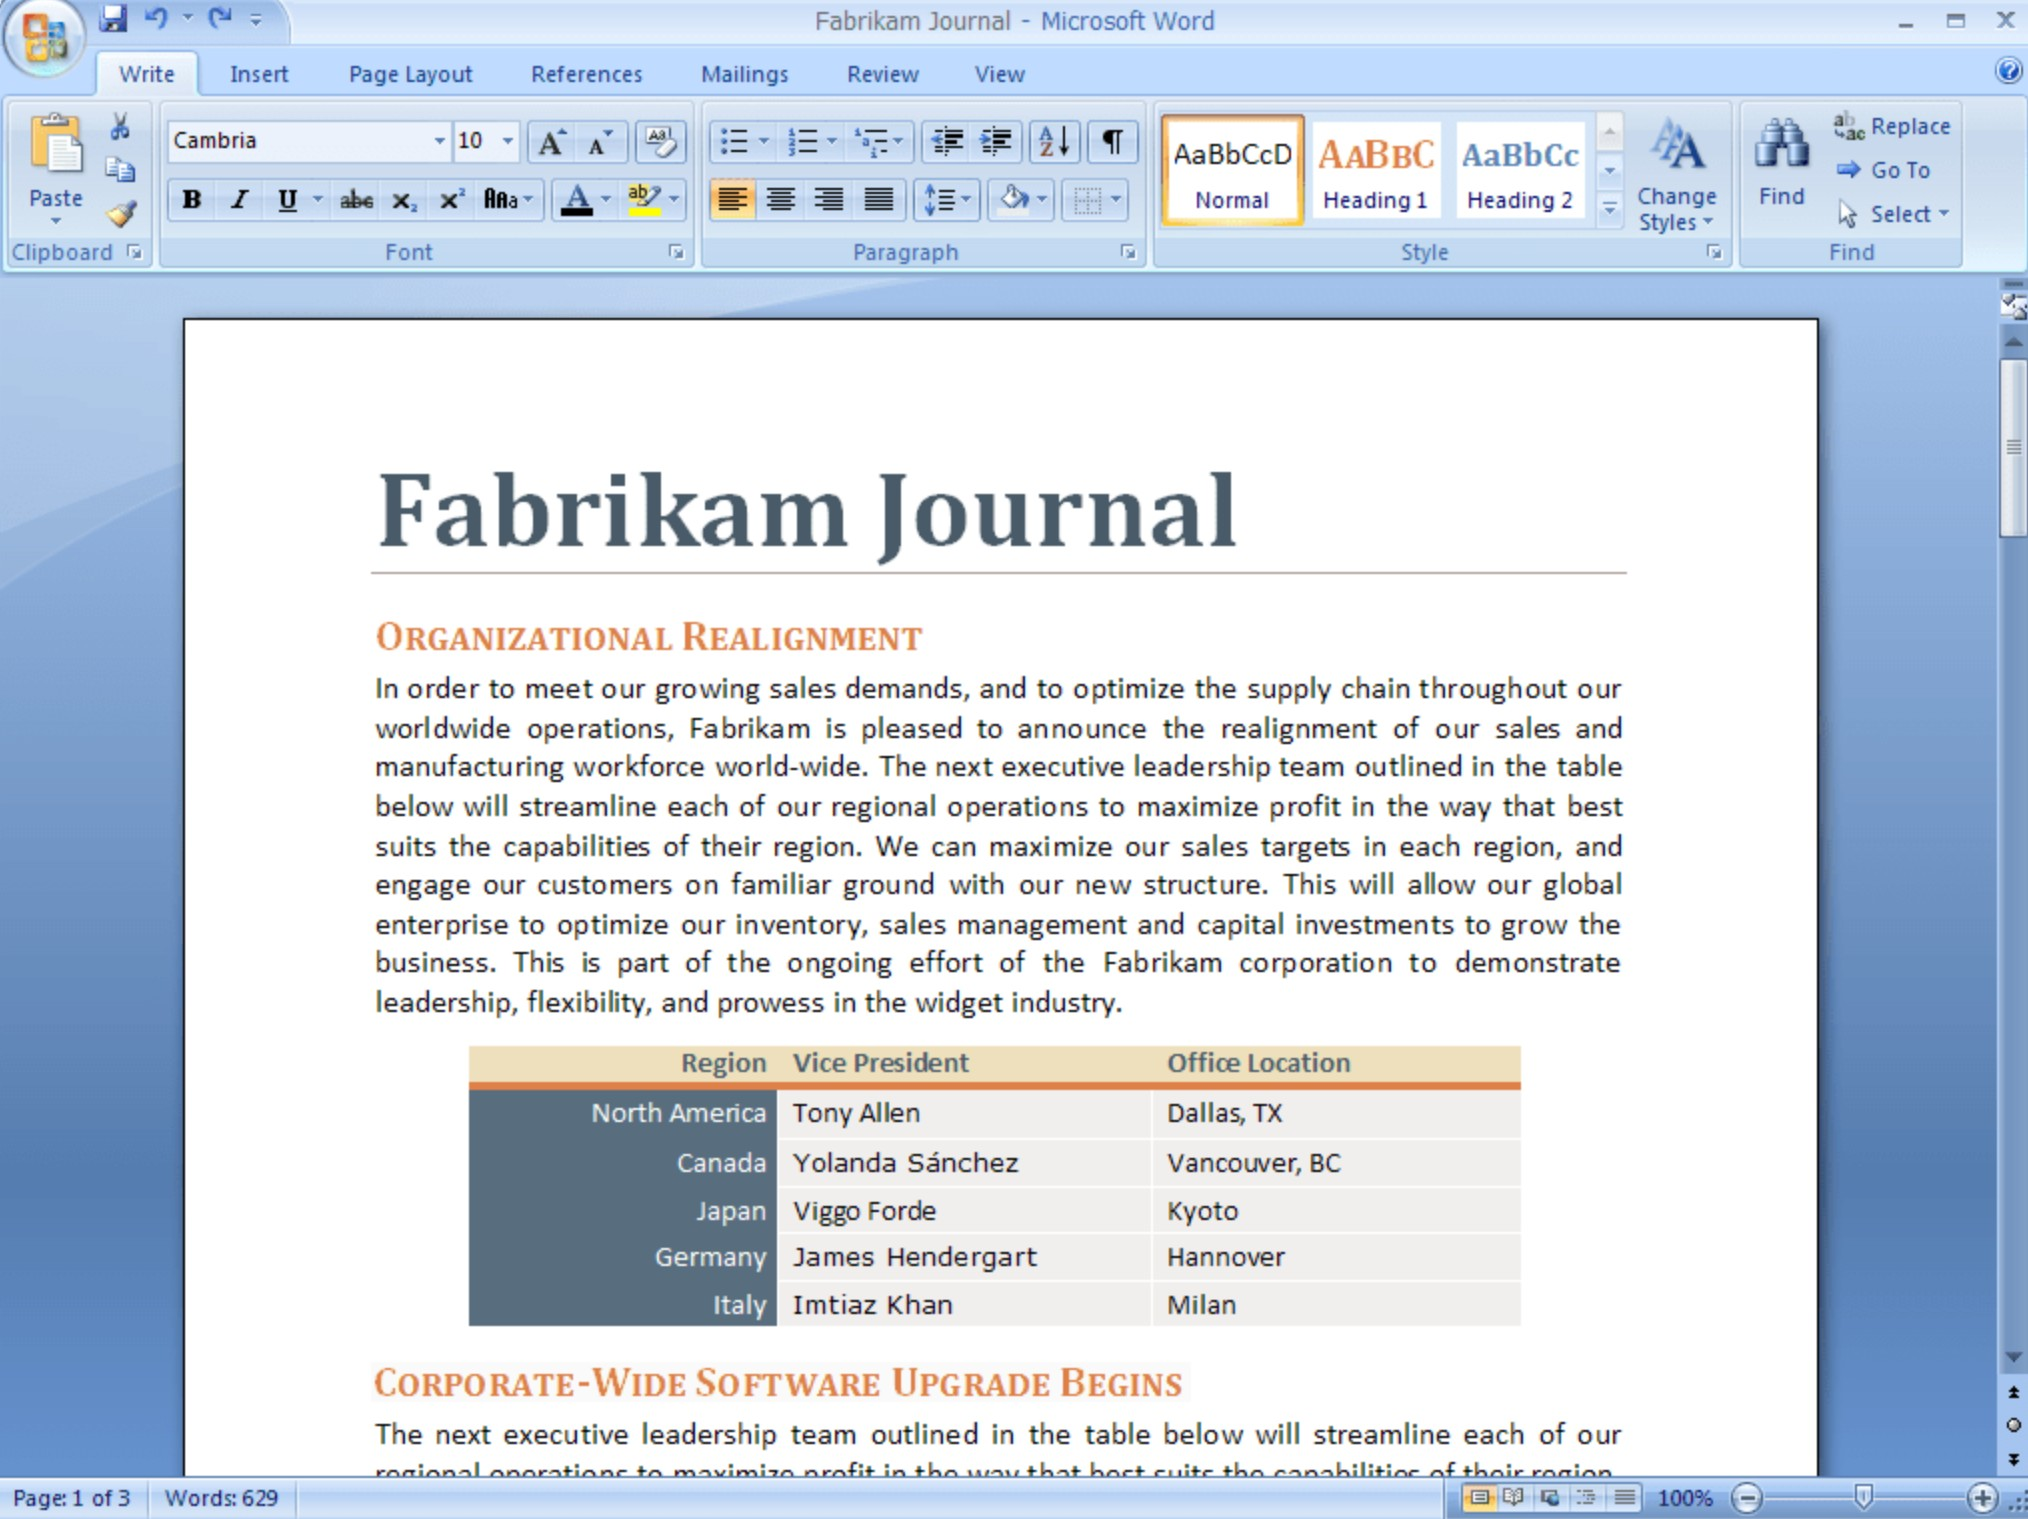Screen dimensions: 2028x1519
Task: Apply the font color swatch
Action: tap(576, 200)
